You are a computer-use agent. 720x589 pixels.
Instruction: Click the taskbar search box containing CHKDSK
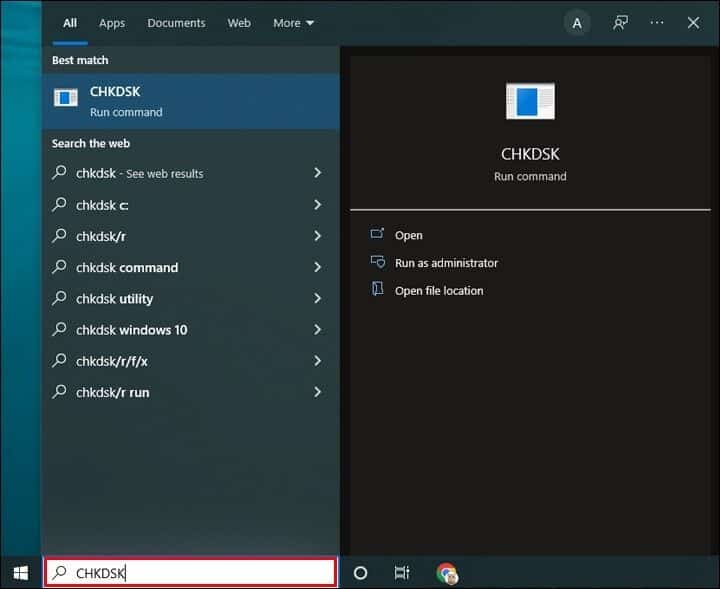[191, 572]
